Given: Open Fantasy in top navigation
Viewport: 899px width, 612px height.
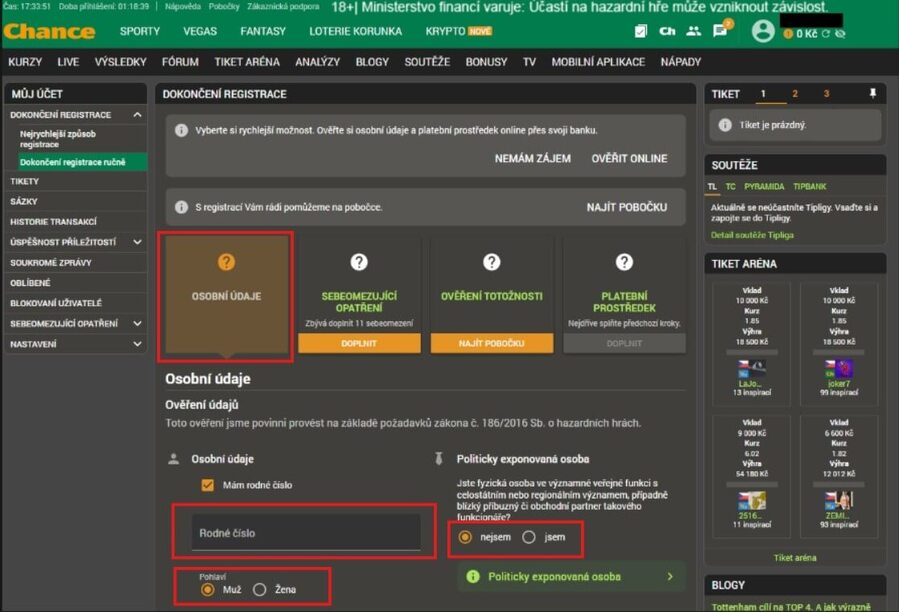Looking at the screenshot, I should [x=263, y=32].
